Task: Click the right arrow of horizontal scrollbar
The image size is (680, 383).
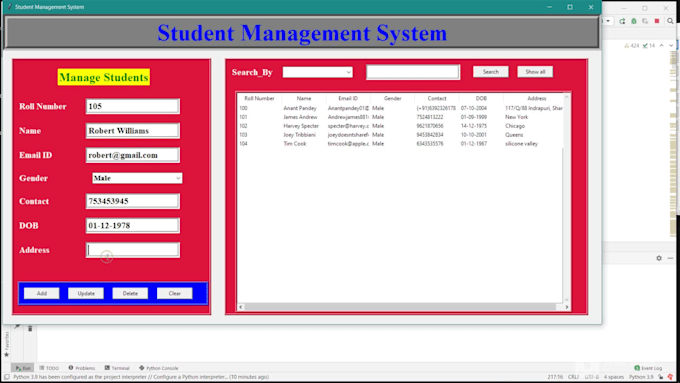Action: pyautogui.click(x=566, y=307)
